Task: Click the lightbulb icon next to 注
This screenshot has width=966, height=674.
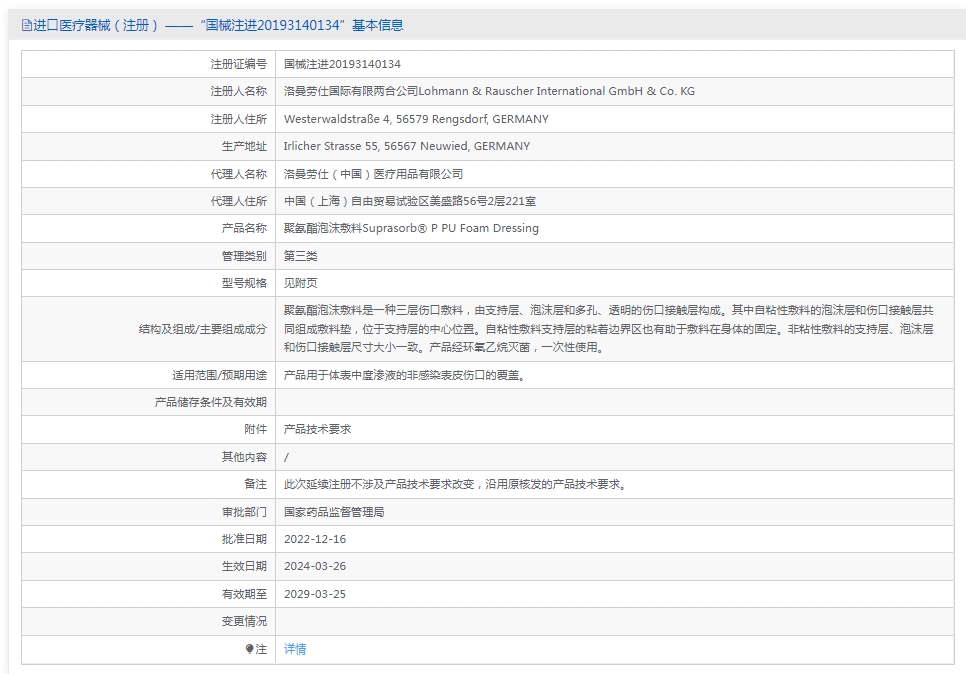Action: [249, 649]
